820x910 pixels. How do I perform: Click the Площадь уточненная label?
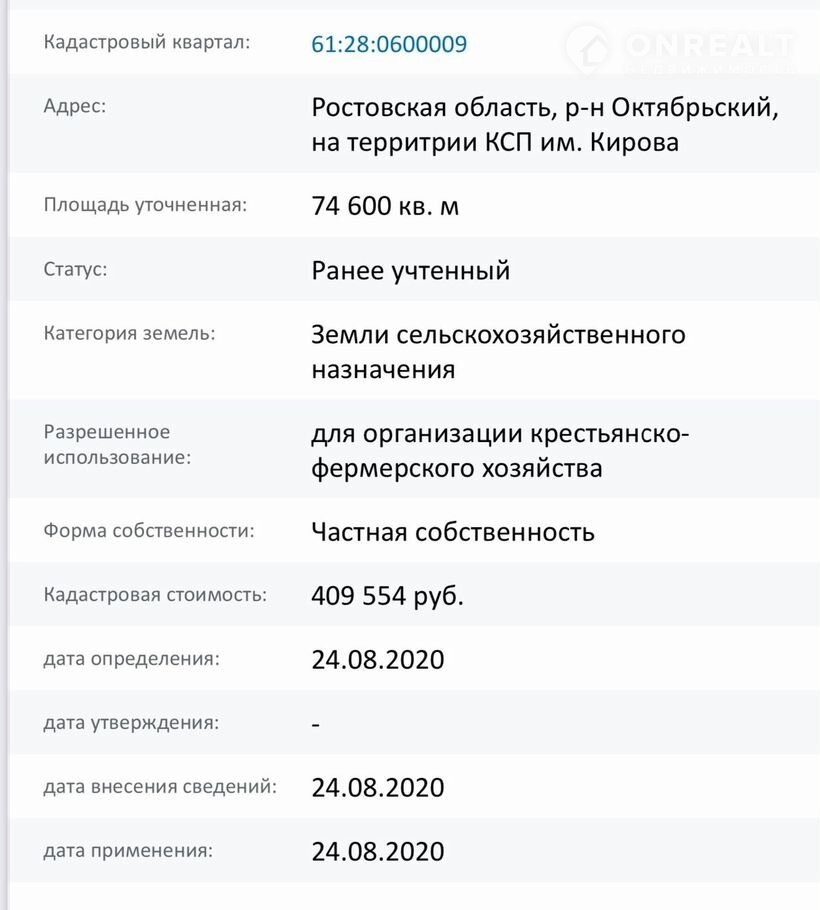pyautogui.click(x=145, y=205)
